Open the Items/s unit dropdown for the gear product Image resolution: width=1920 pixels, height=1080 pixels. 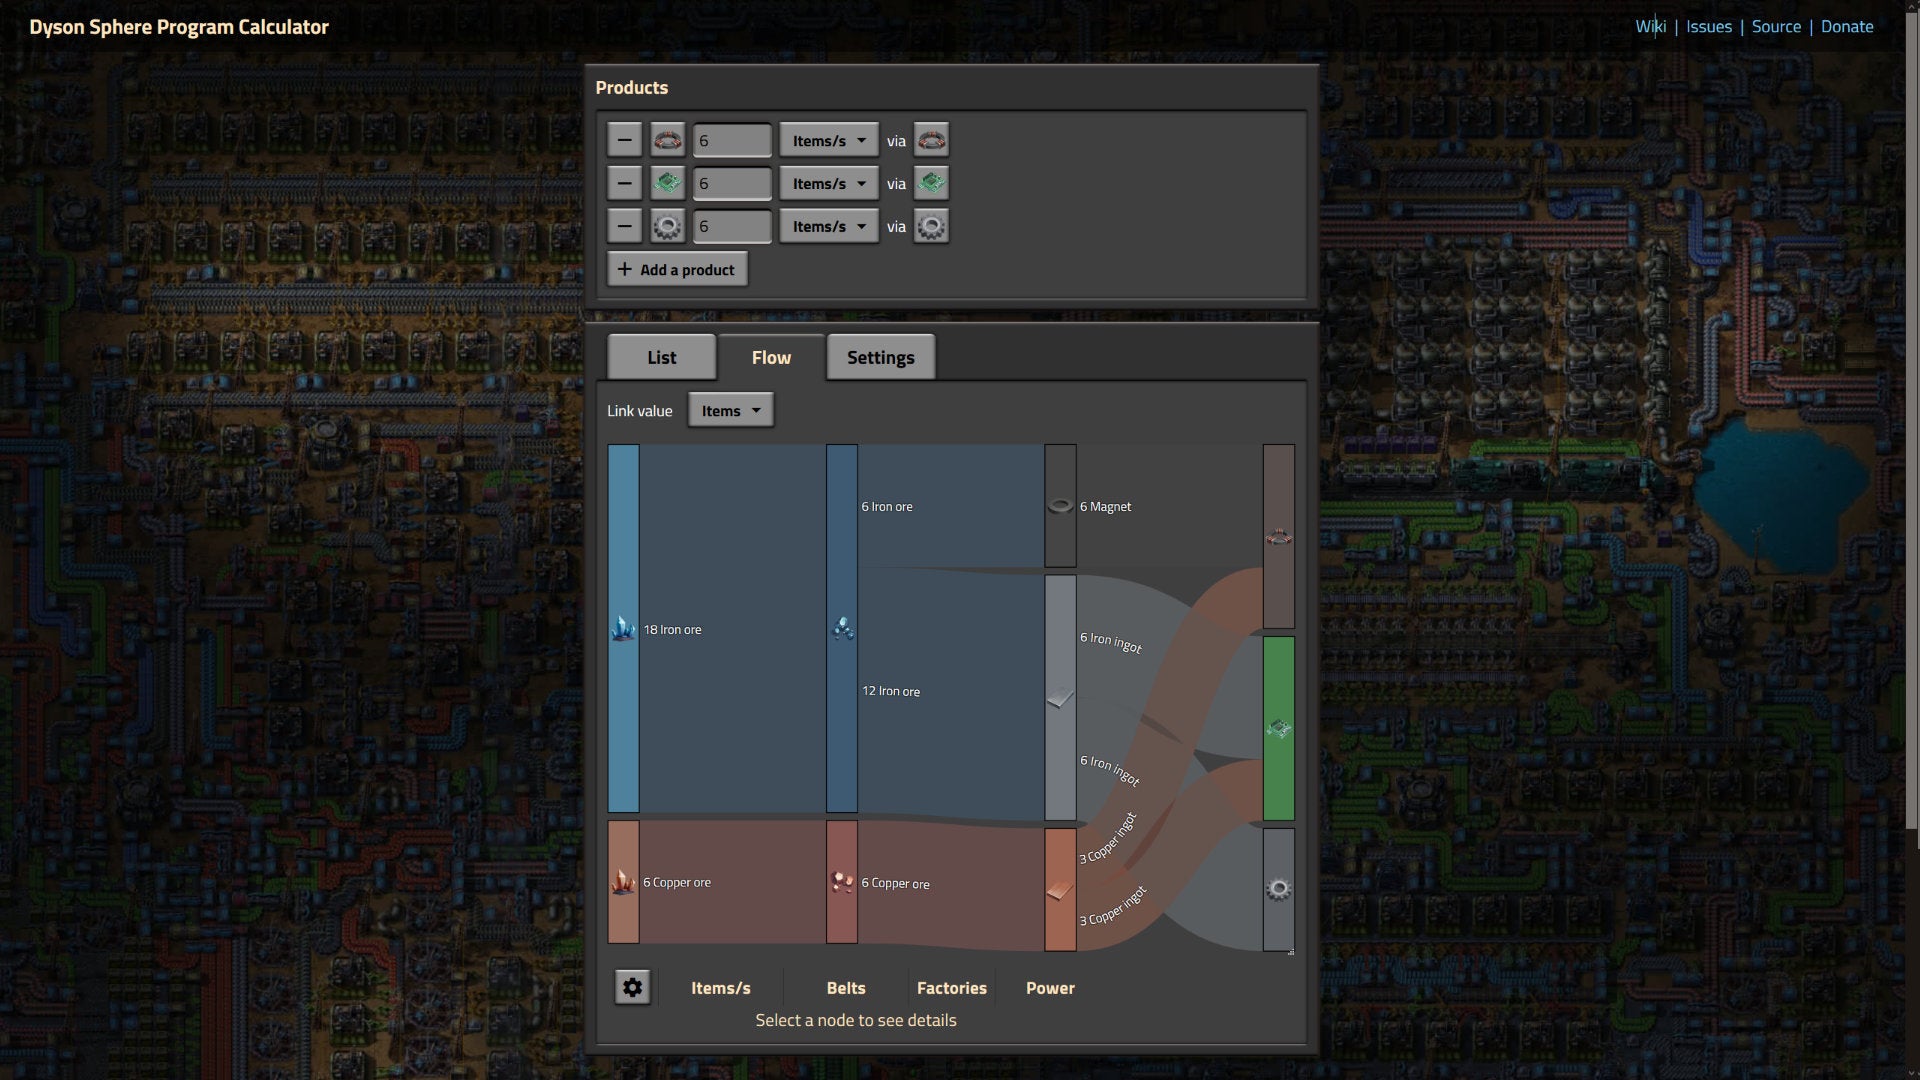click(827, 226)
